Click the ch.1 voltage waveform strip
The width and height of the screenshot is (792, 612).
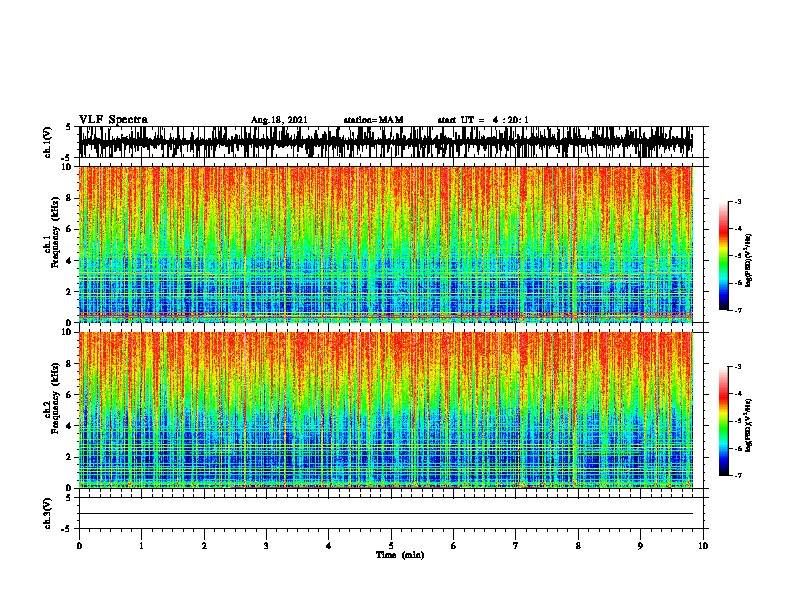pos(386,142)
